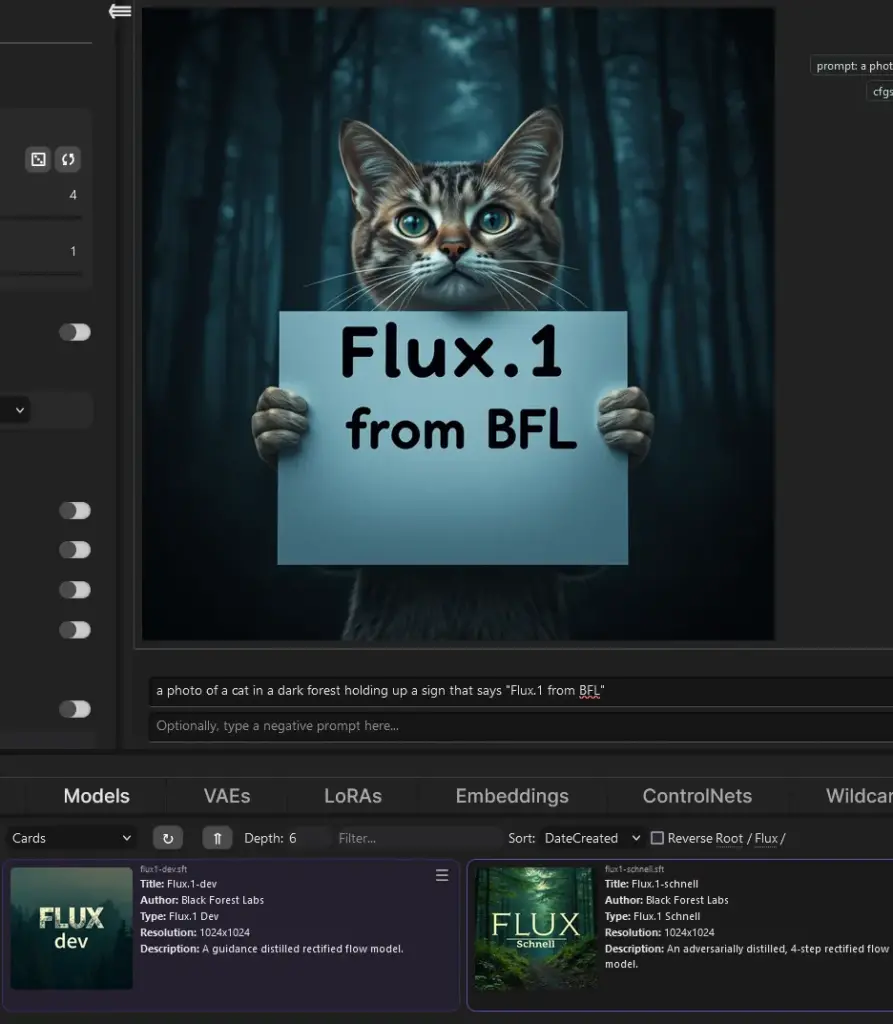Screen dimensions: 893x1024
Task: Click the flux1-schnell.sft filename label
Action: (634, 869)
